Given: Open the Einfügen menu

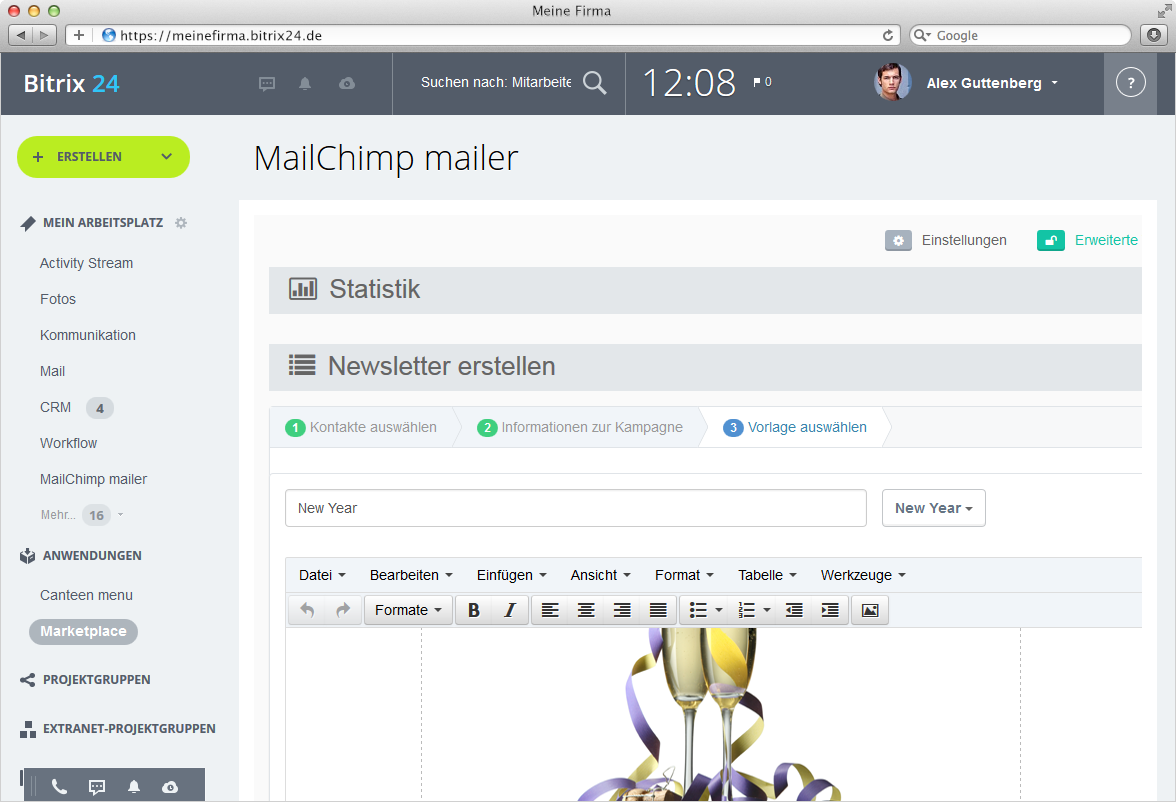Looking at the screenshot, I should [x=512, y=575].
